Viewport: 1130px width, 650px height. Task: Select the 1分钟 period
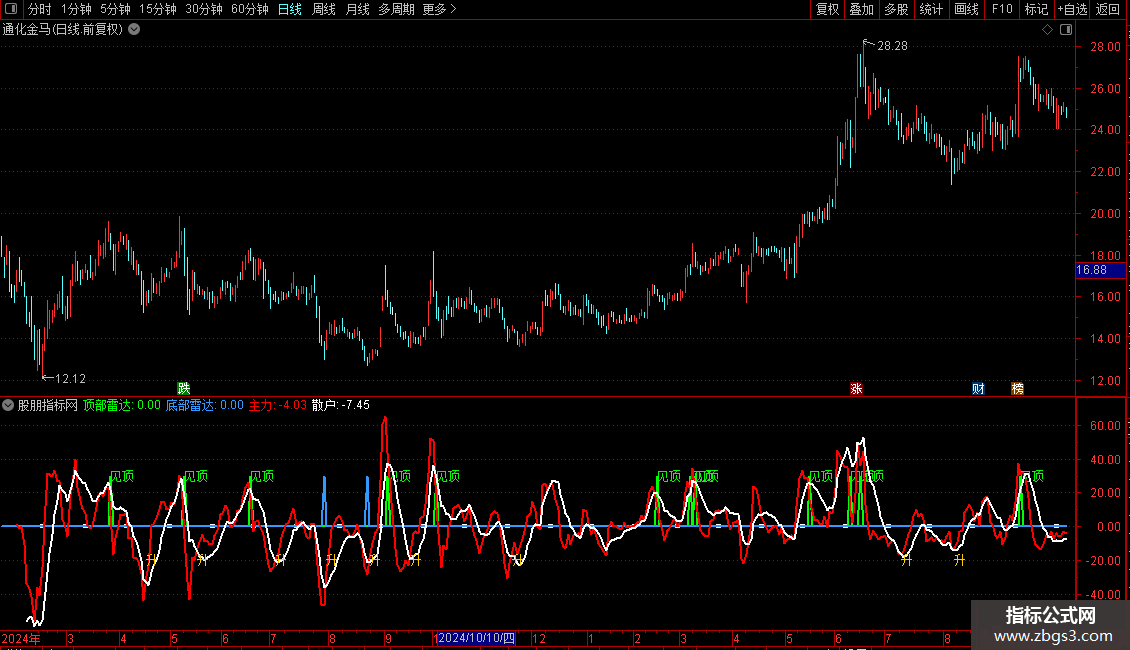pyautogui.click(x=76, y=9)
